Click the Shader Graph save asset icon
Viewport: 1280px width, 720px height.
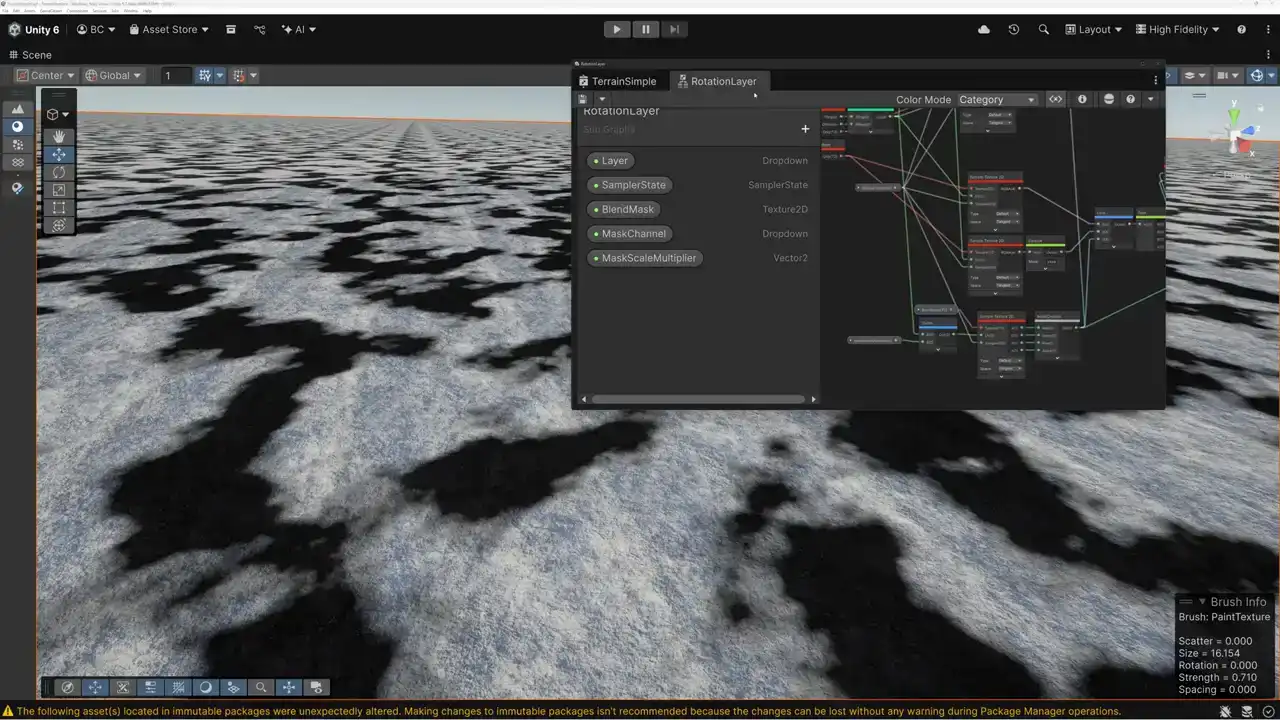[x=583, y=99]
